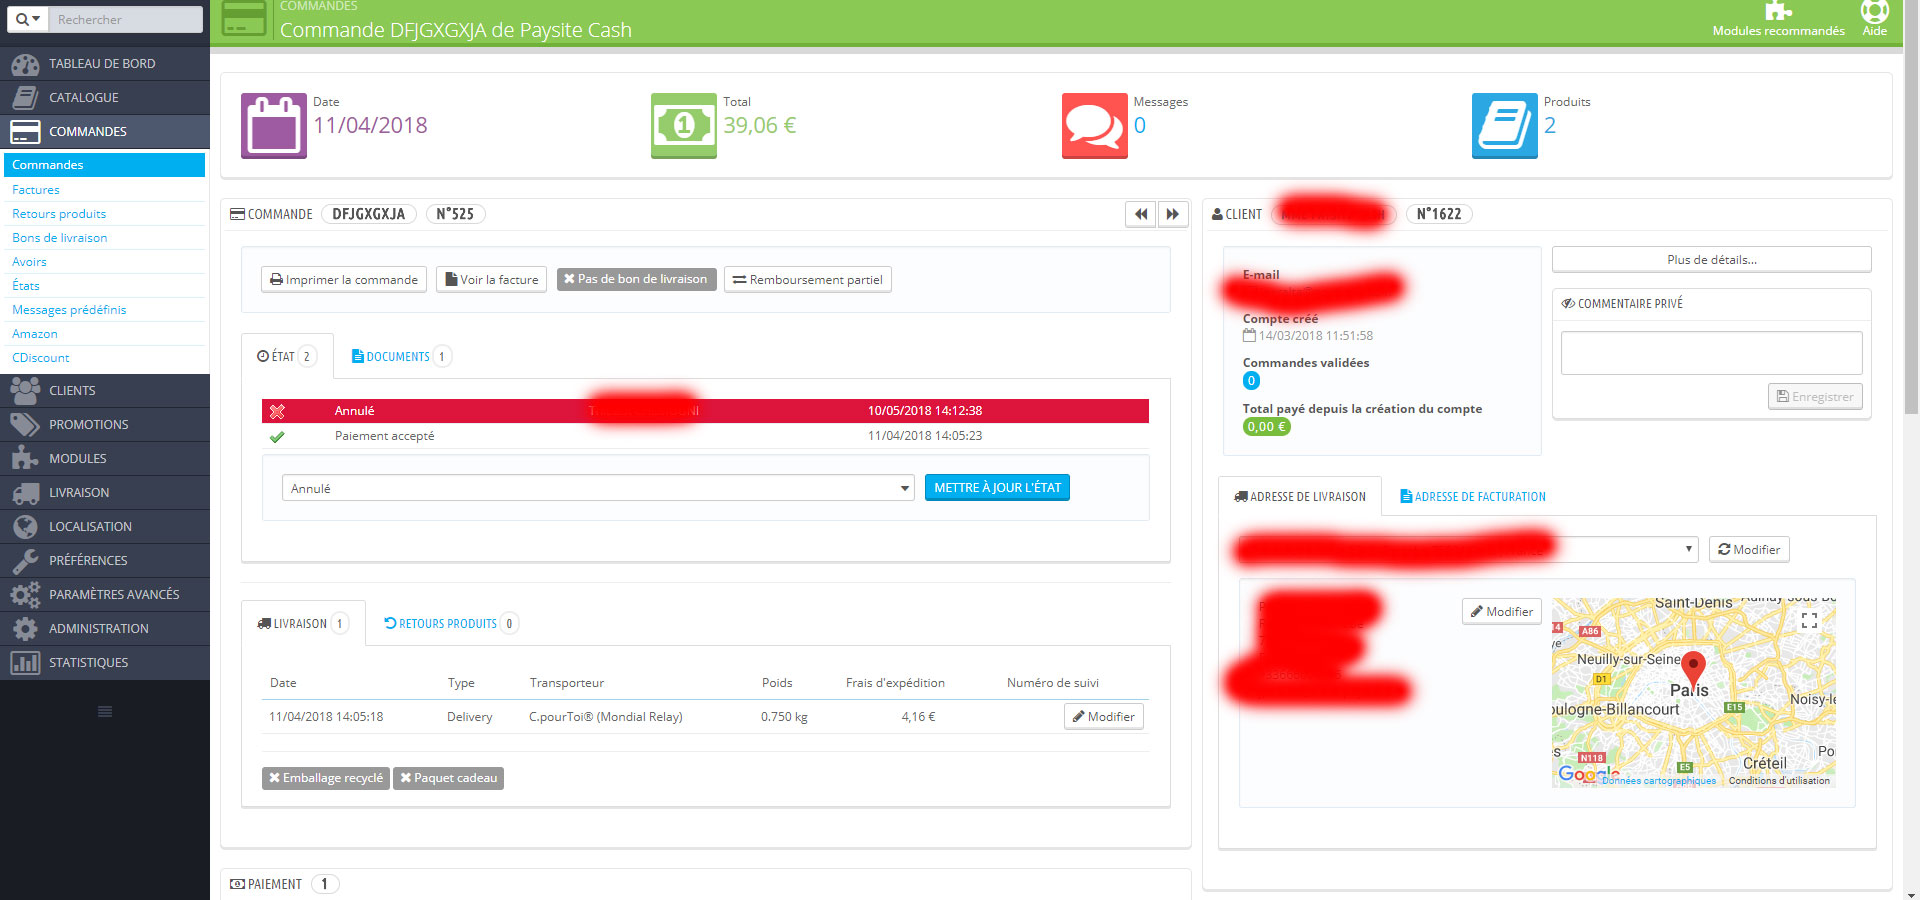This screenshot has height=900, width=1920.
Task: Go to next order arrow button
Action: (1173, 214)
